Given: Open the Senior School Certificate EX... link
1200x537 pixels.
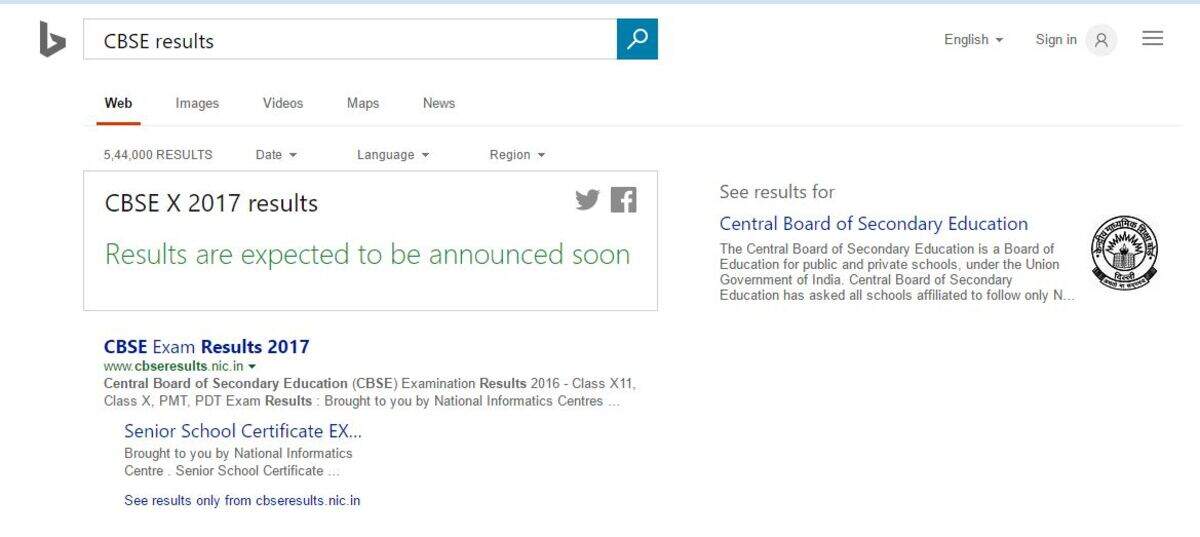Looking at the screenshot, I should (x=243, y=431).
